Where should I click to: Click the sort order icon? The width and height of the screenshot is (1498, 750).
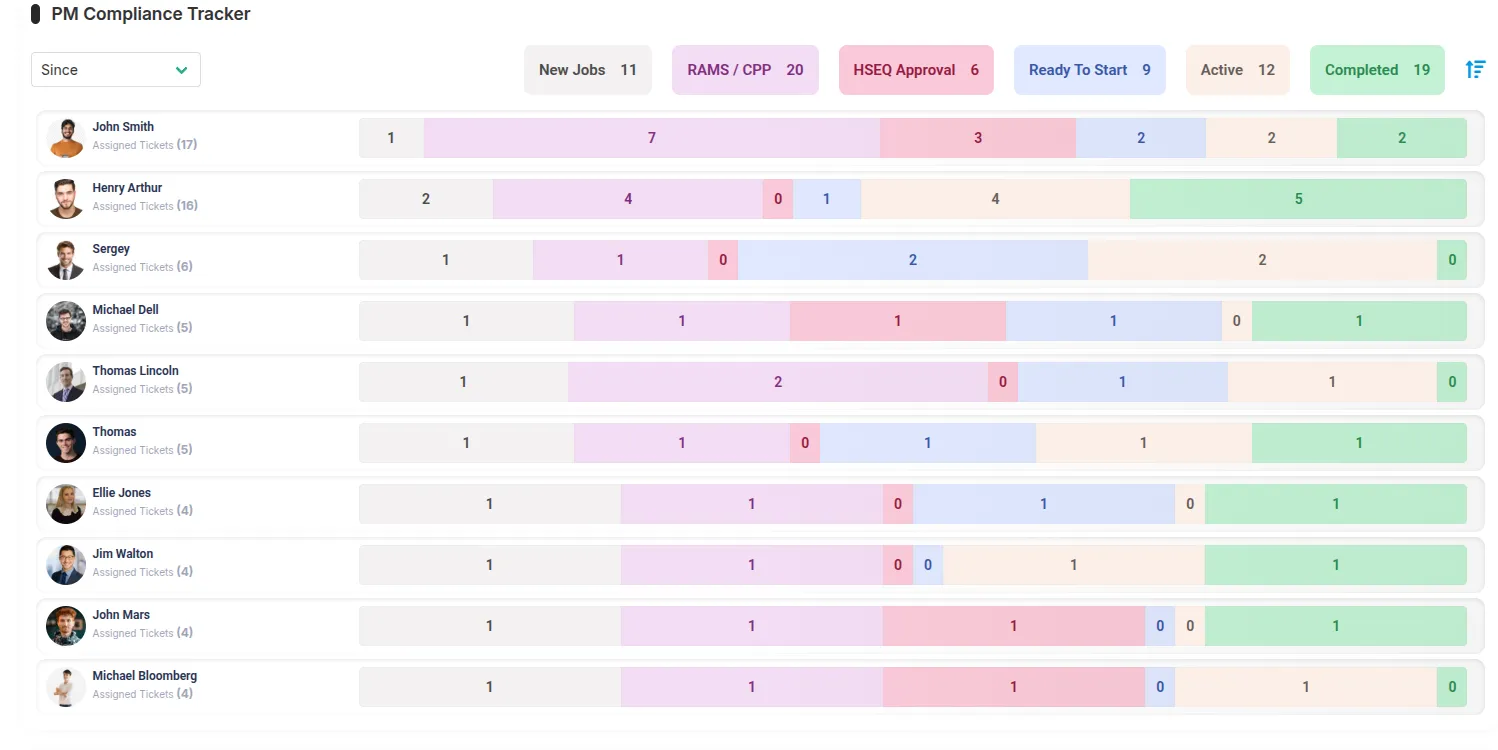tap(1475, 69)
